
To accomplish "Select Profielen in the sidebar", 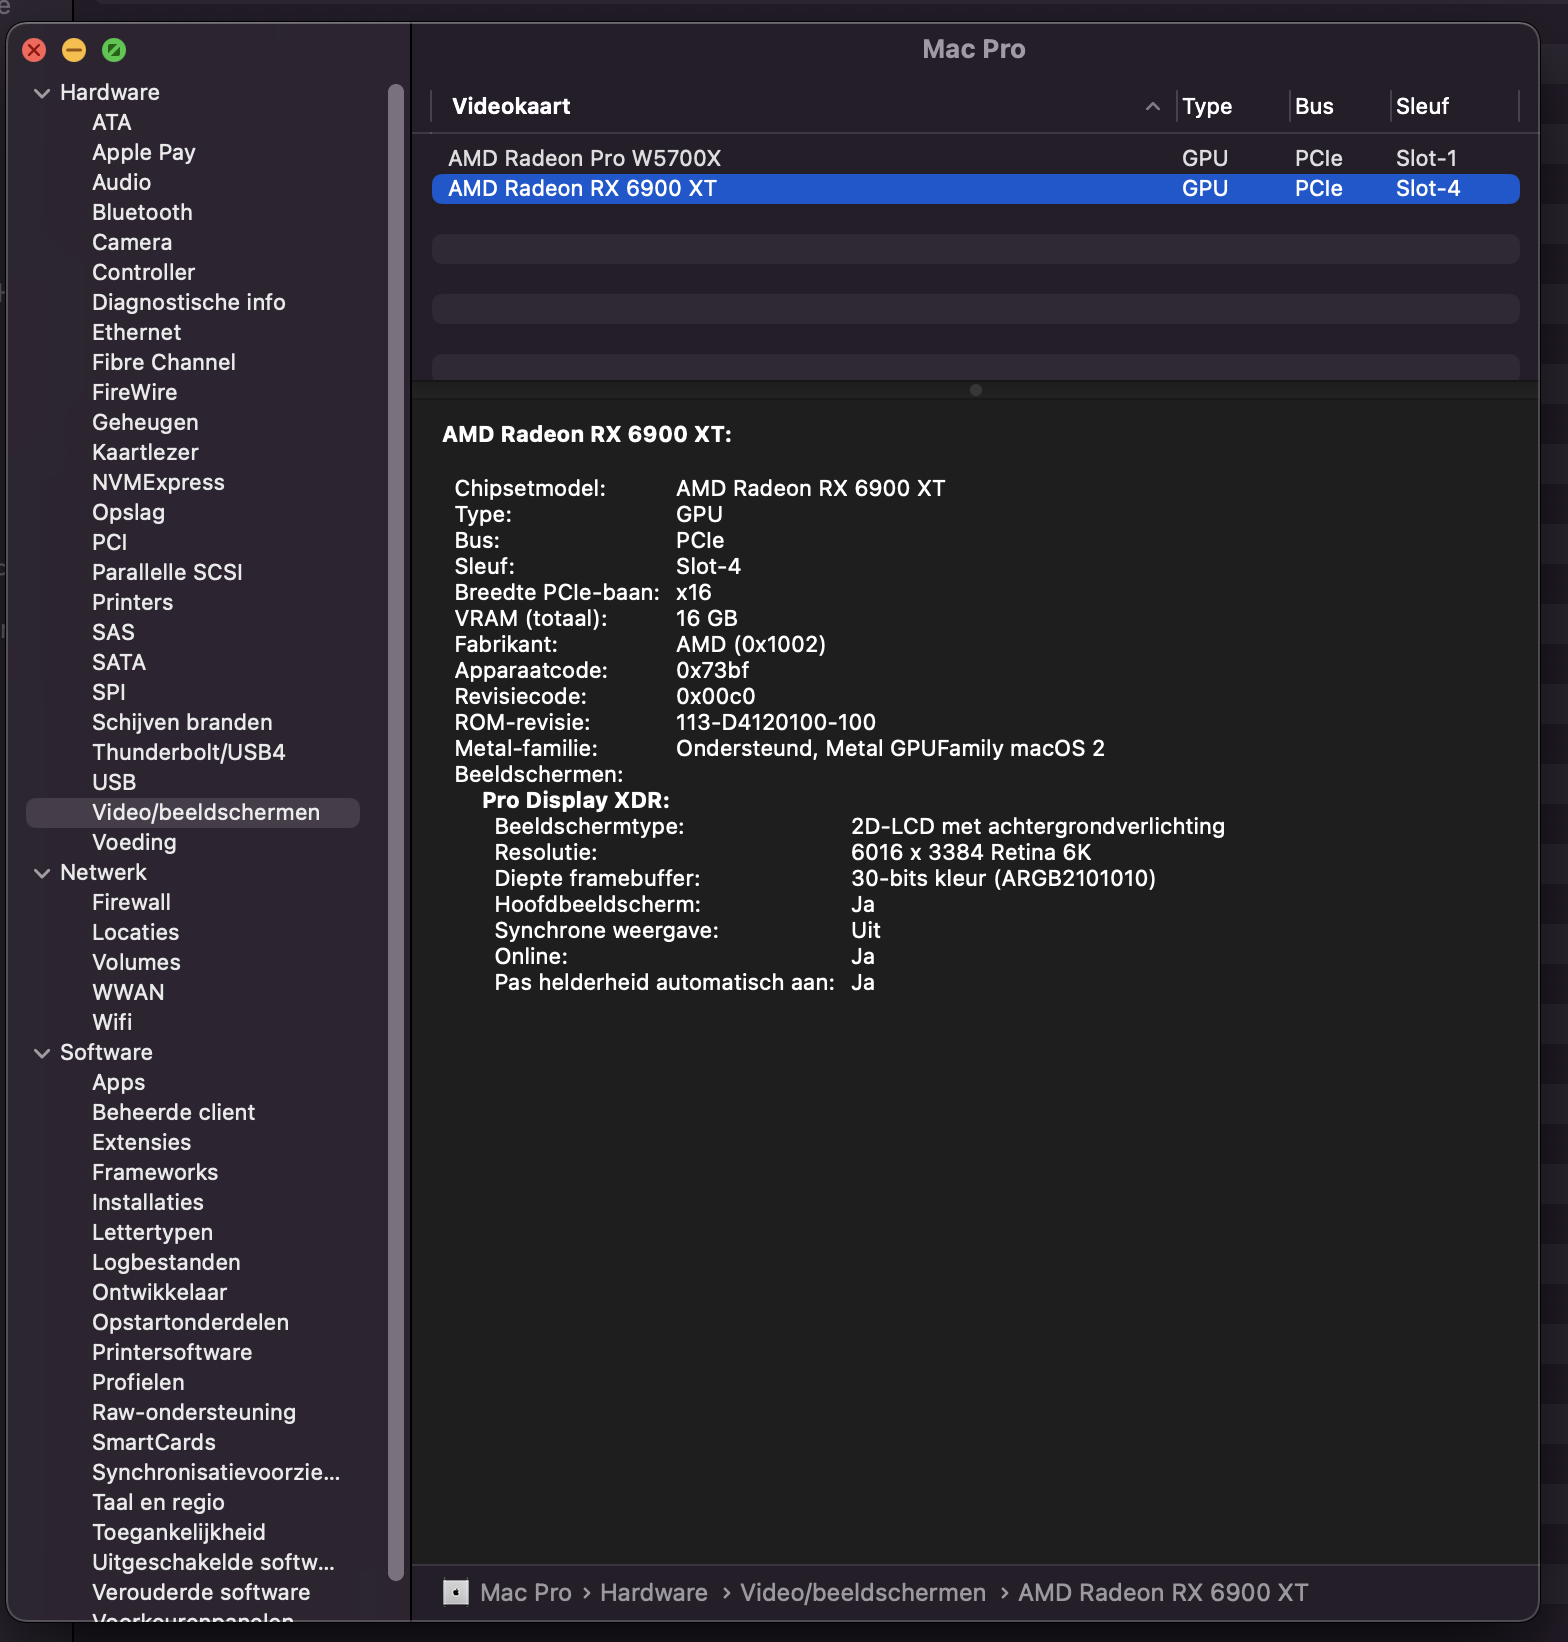I will [138, 1382].
